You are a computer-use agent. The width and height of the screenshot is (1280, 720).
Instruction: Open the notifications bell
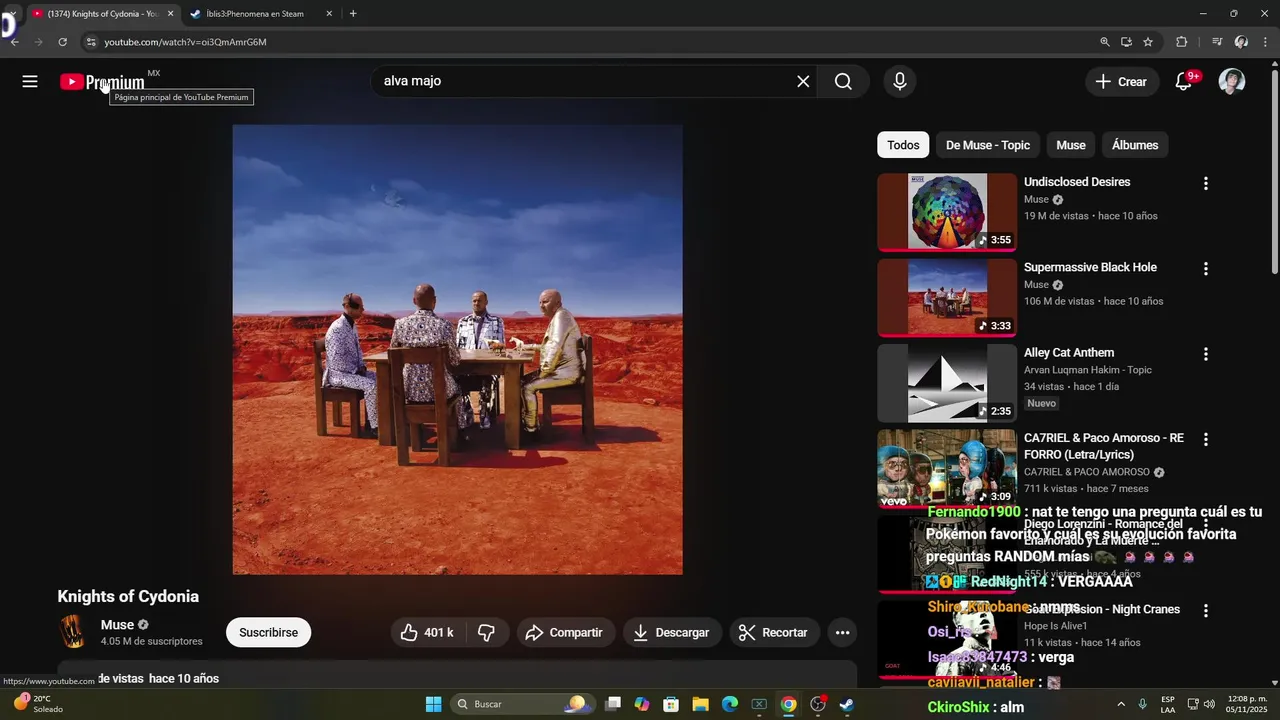click(1184, 82)
